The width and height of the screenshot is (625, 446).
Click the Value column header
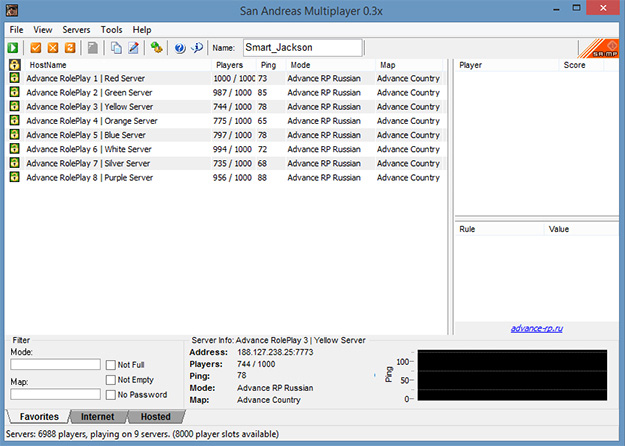[x=581, y=229]
